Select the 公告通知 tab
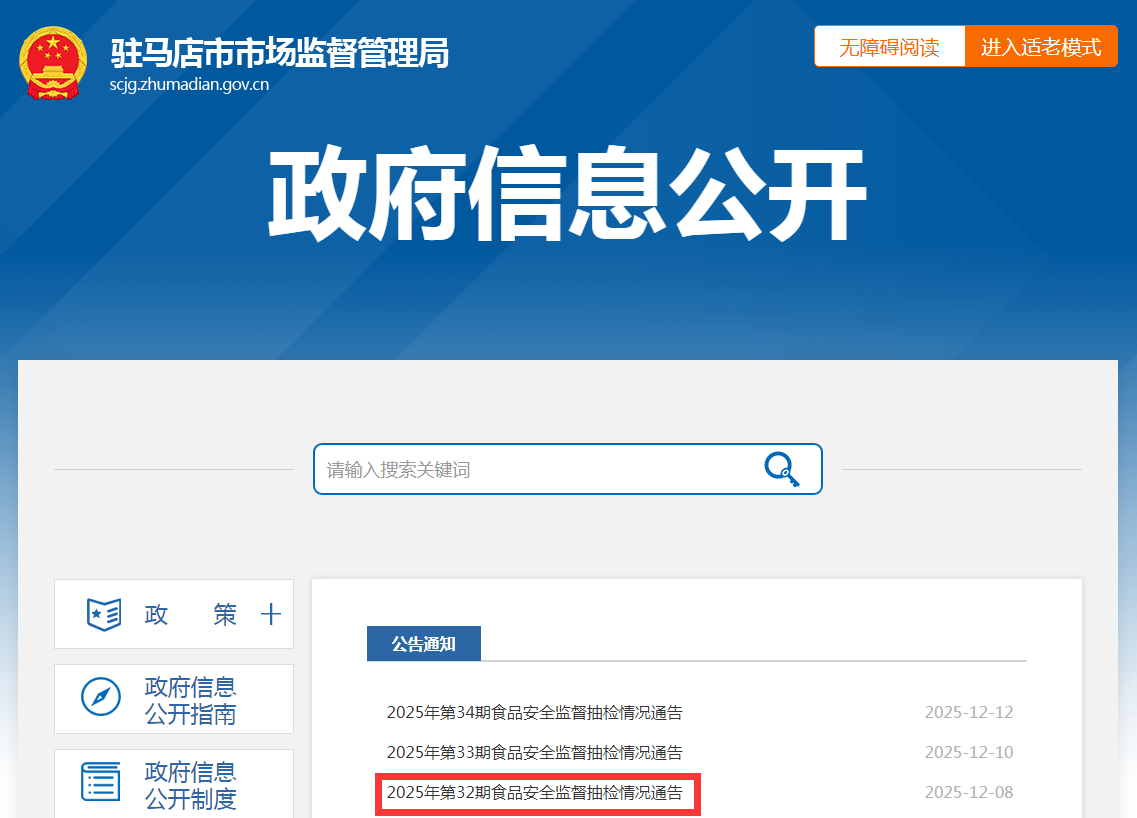The height and width of the screenshot is (818, 1137). pos(424,644)
